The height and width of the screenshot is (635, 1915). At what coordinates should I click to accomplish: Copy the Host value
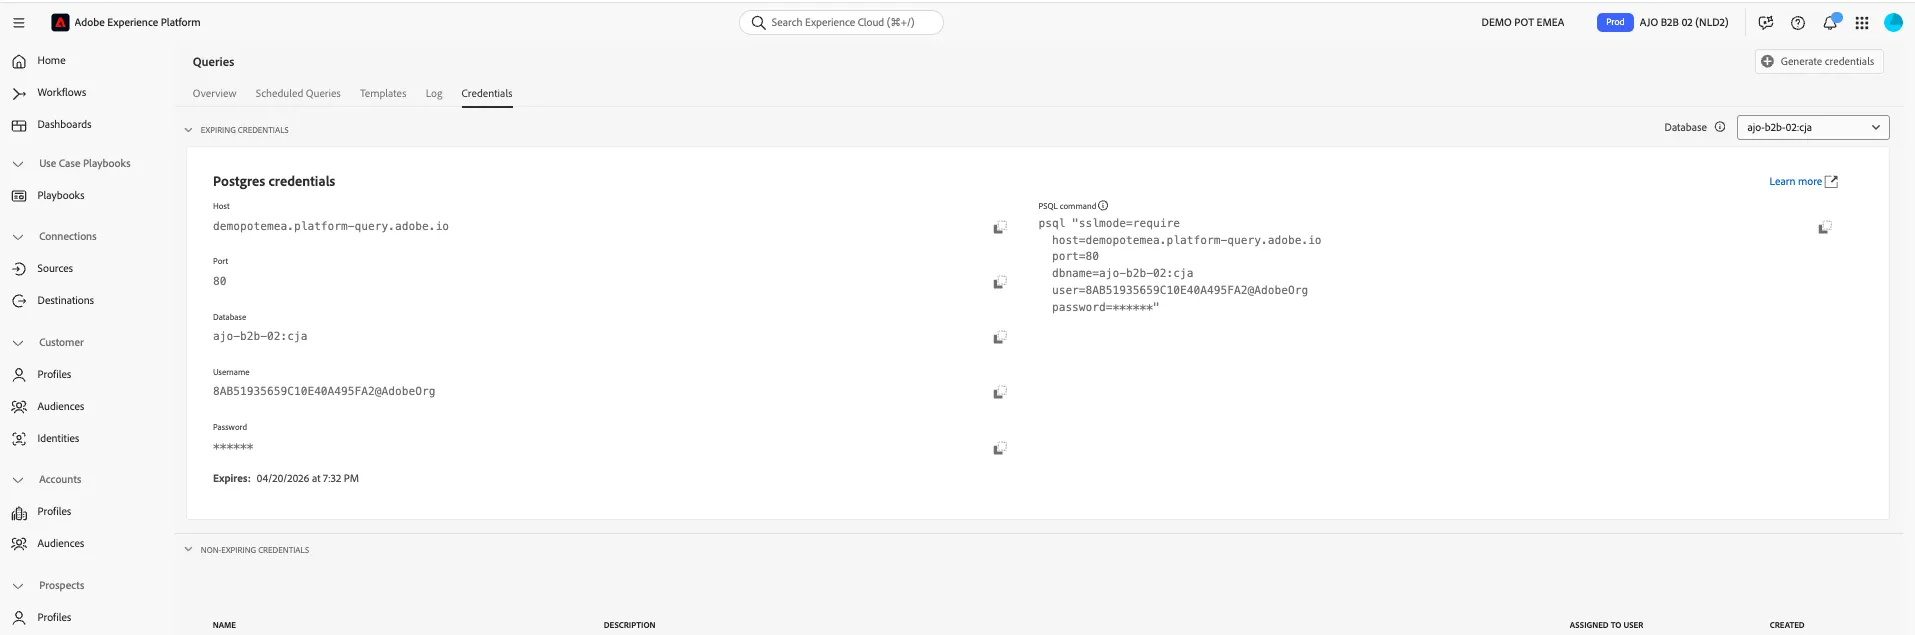999,228
